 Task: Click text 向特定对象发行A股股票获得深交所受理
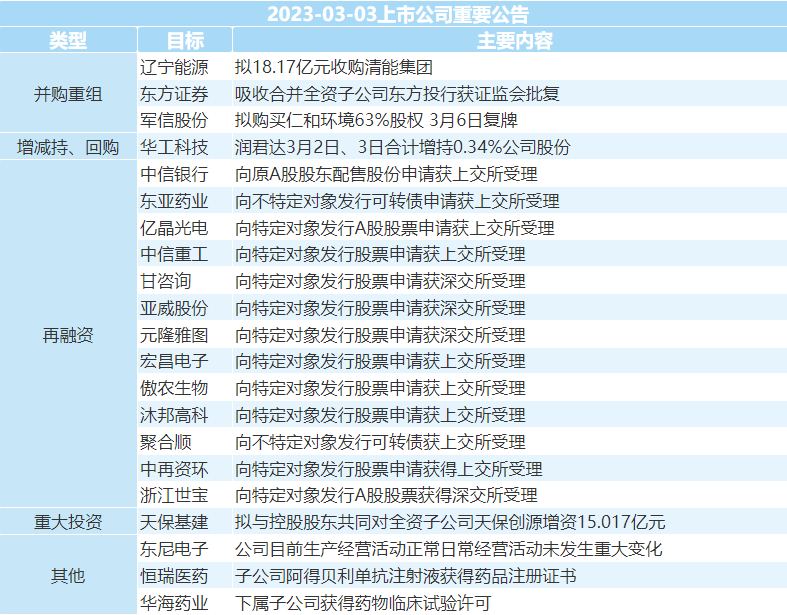click(x=386, y=496)
